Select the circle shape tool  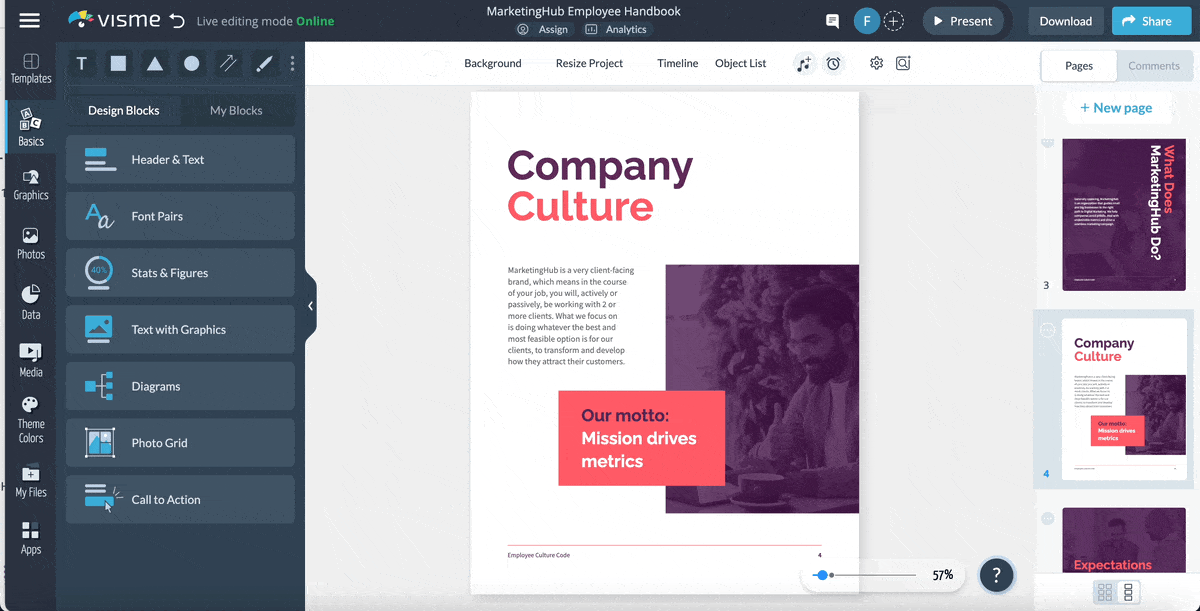[x=191, y=63]
